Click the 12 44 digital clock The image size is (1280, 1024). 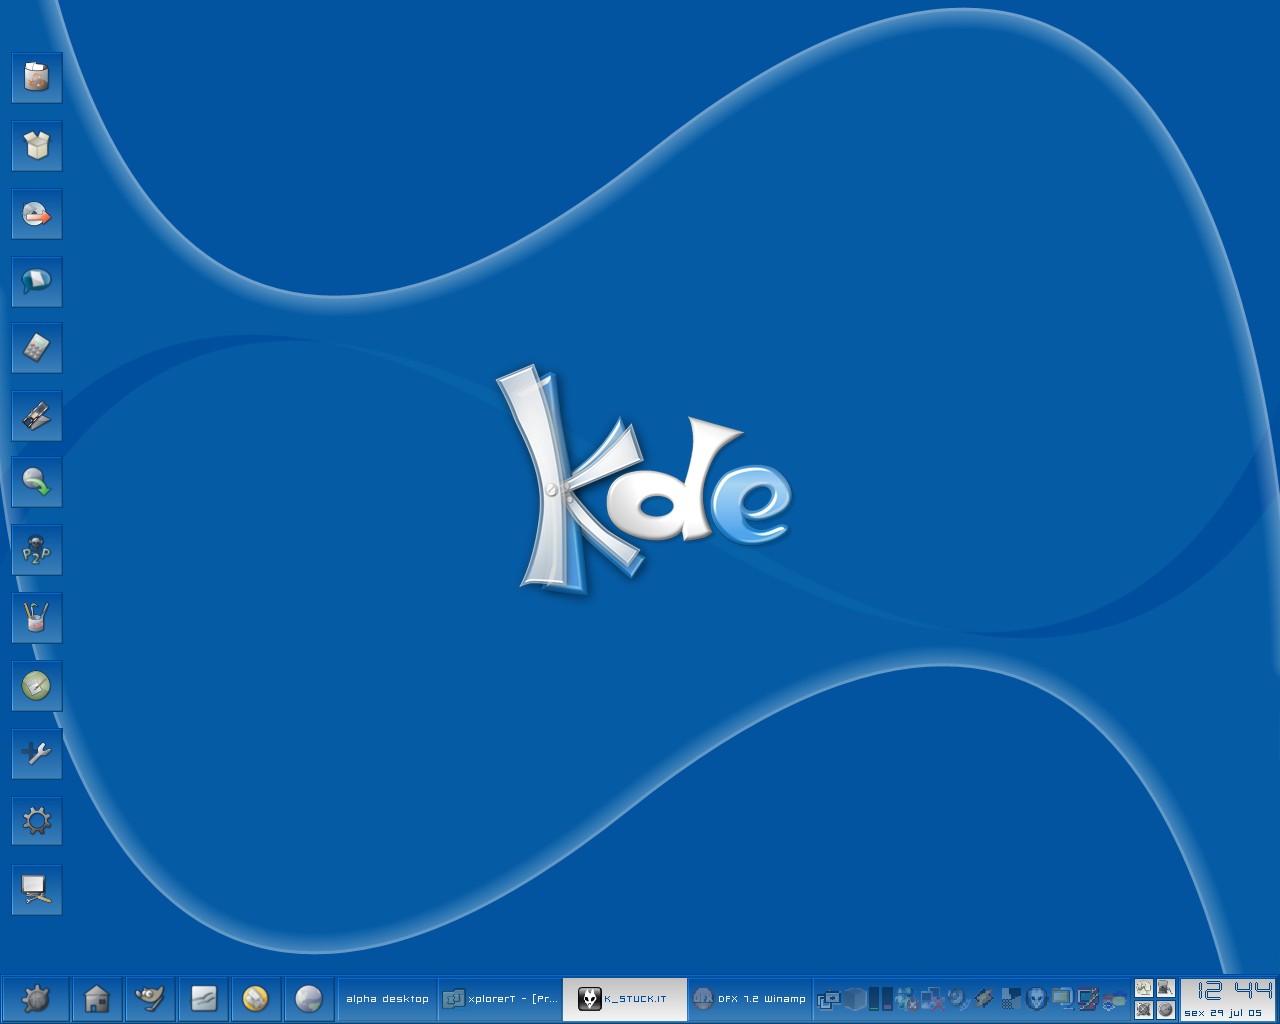click(1235, 991)
